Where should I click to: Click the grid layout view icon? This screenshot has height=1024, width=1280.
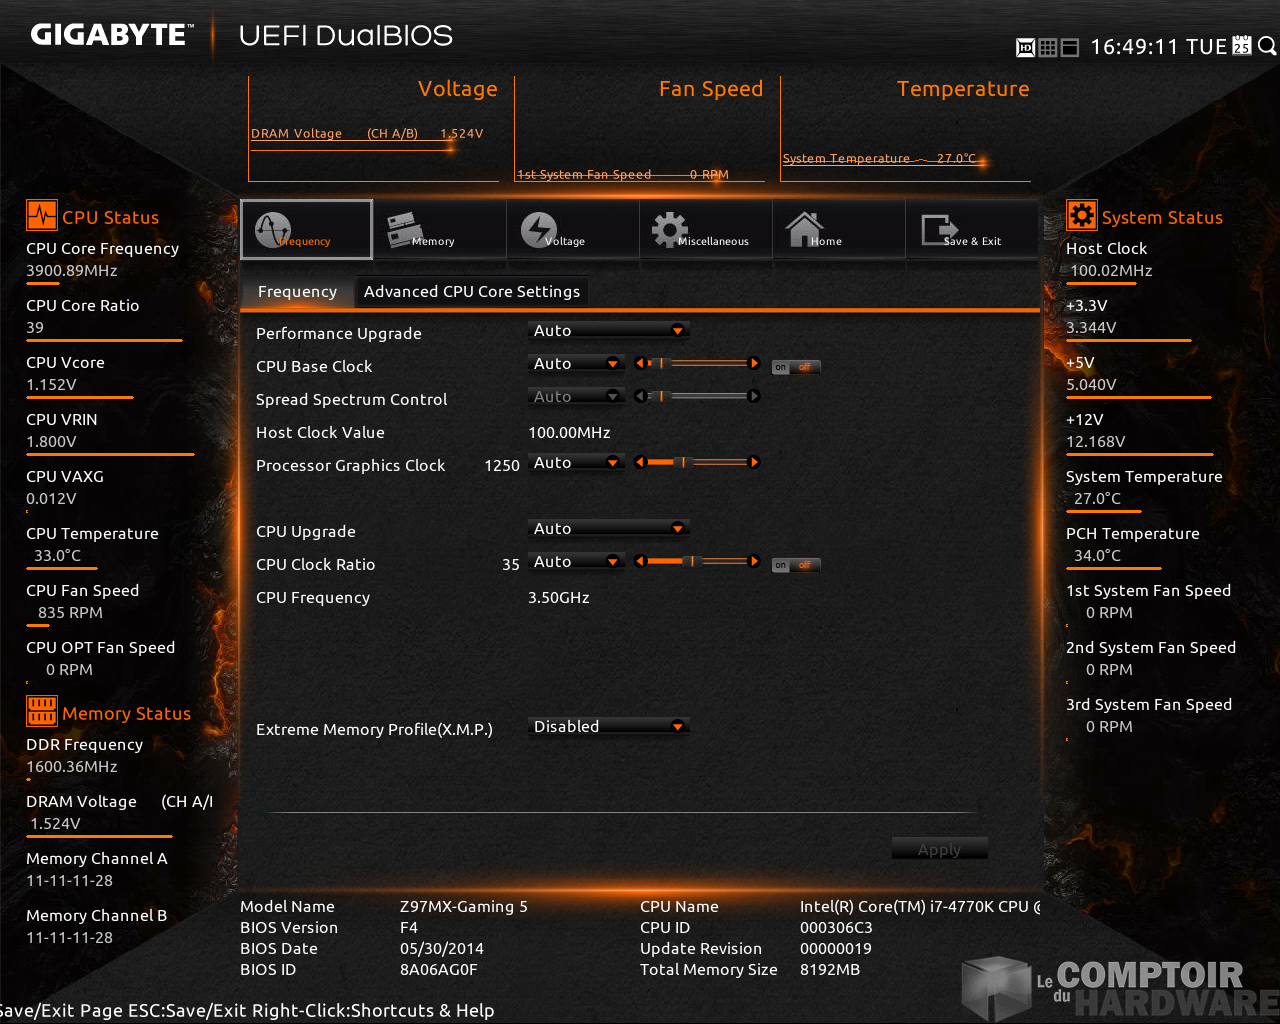click(x=1048, y=47)
